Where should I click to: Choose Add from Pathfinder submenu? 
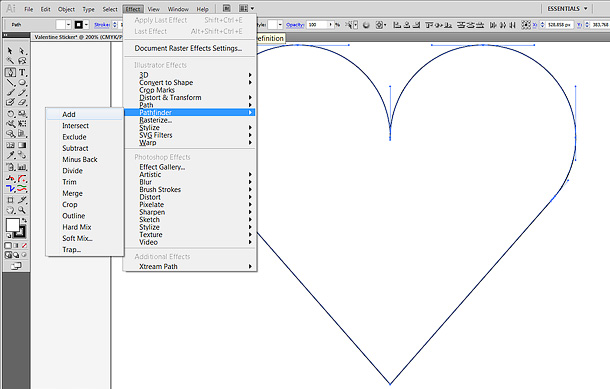(84, 114)
